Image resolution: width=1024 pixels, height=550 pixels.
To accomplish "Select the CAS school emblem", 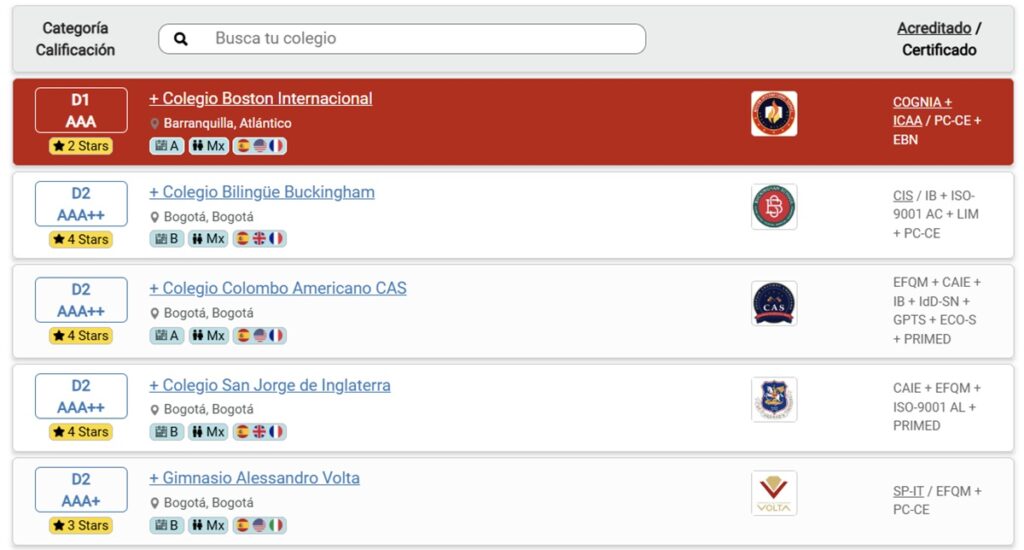I will click(774, 303).
